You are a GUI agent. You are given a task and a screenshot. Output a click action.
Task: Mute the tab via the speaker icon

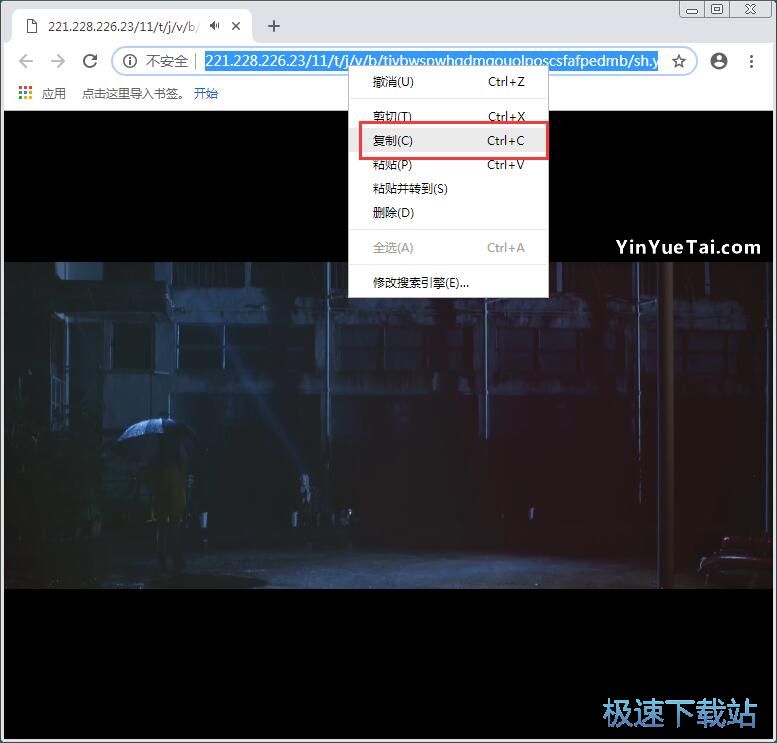click(215, 26)
